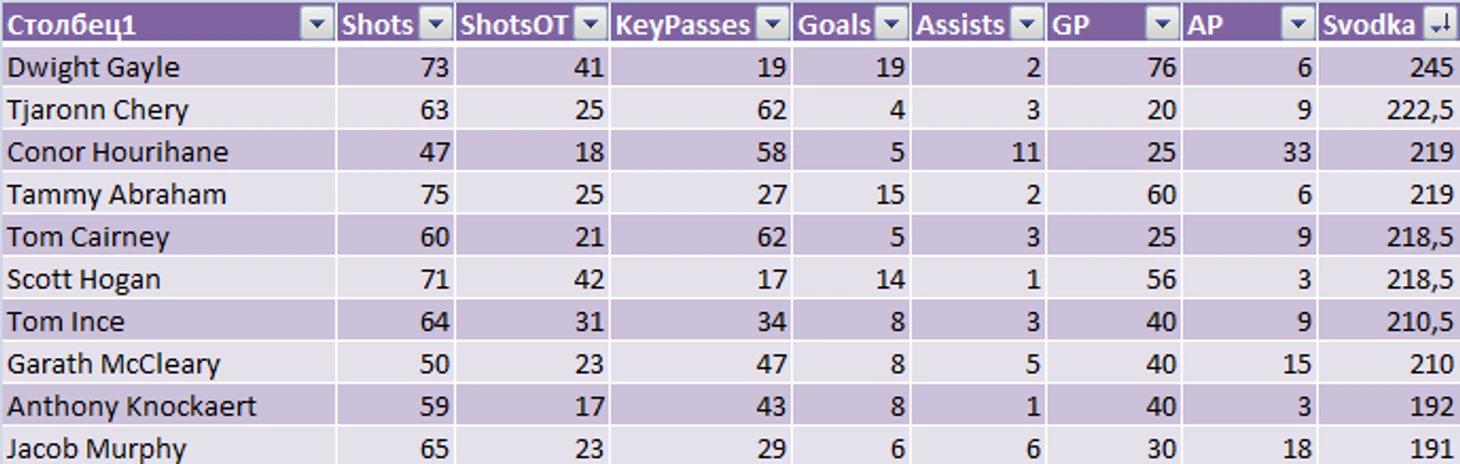Screen dimensions: 1460x464
Task: Open the sorted Svodka column filter button
Action: click(1438, 25)
